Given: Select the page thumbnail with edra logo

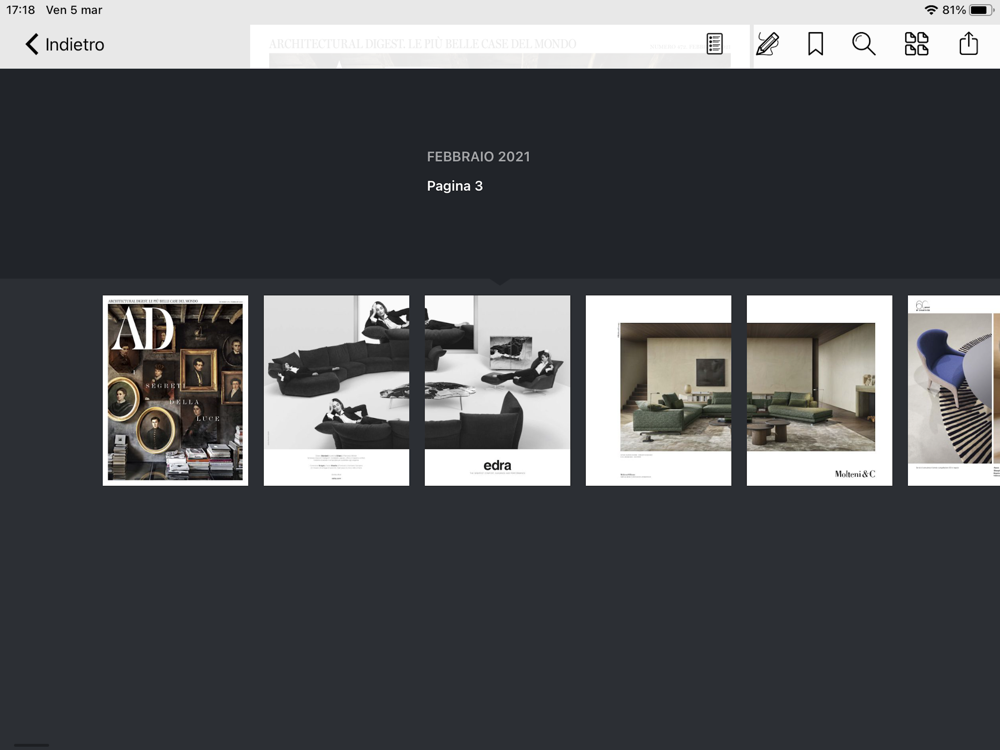Looking at the screenshot, I should coord(497,390).
